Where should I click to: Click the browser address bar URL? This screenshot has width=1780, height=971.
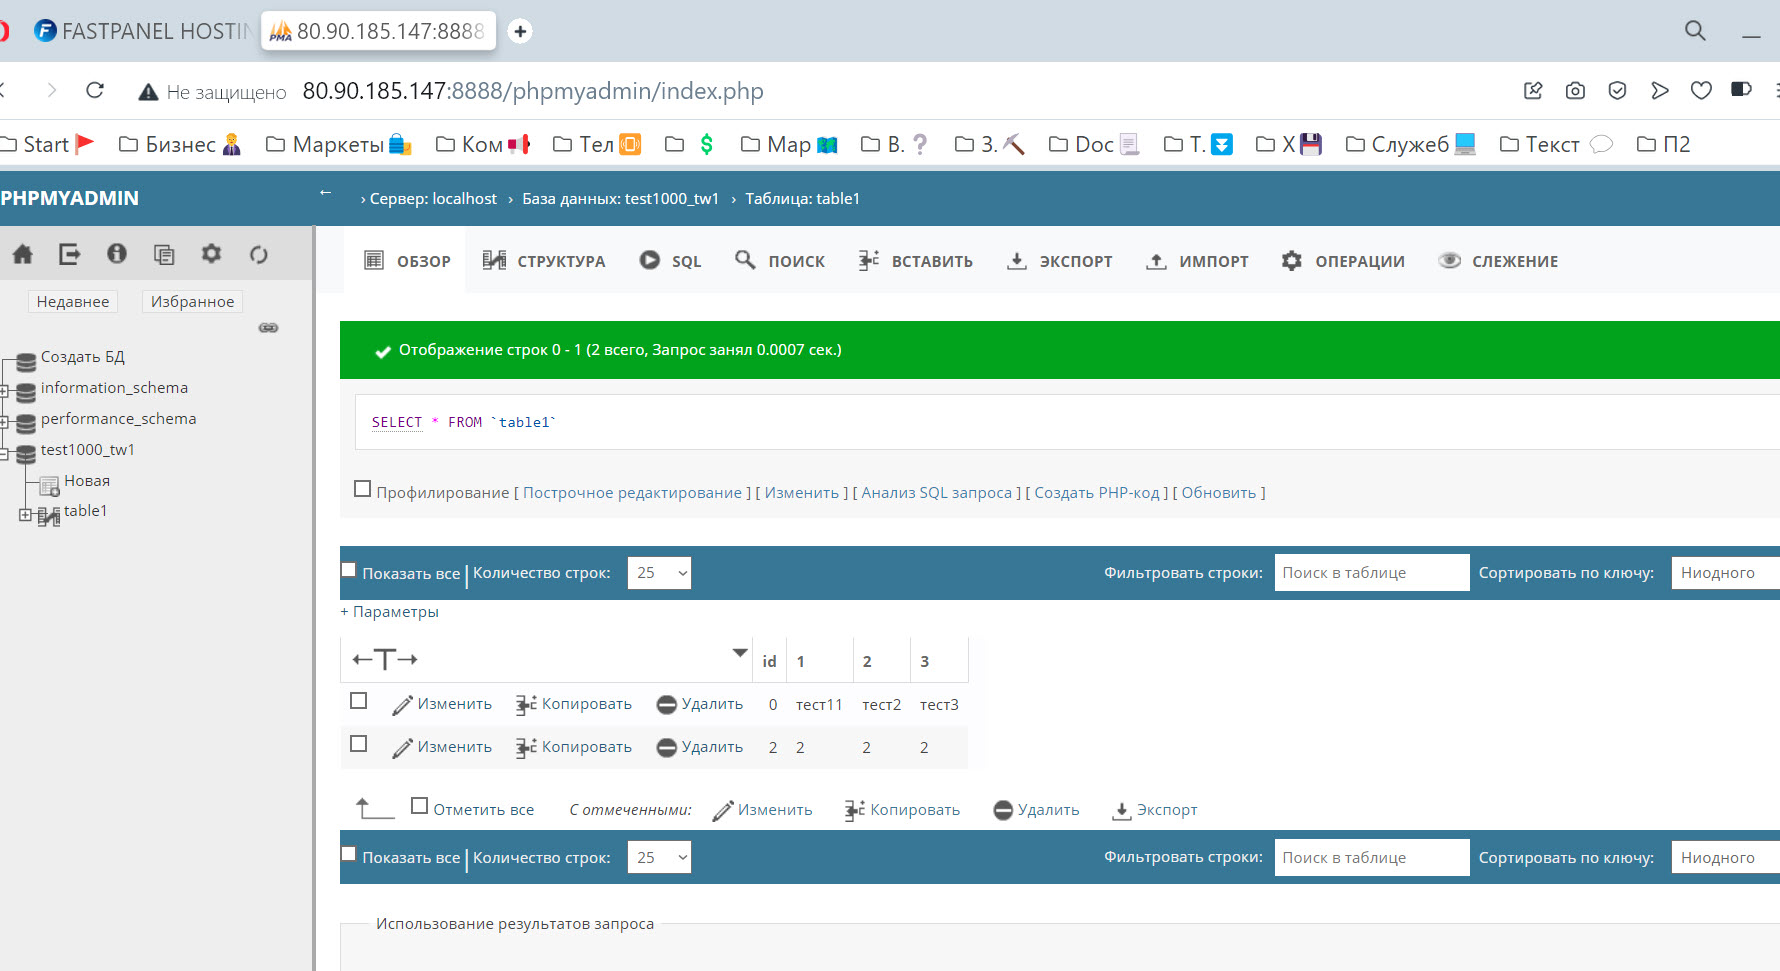[x=533, y=91]
